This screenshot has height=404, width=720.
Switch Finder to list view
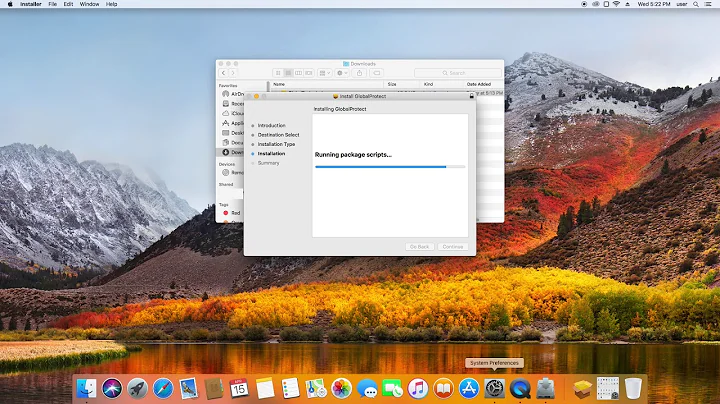288,73
